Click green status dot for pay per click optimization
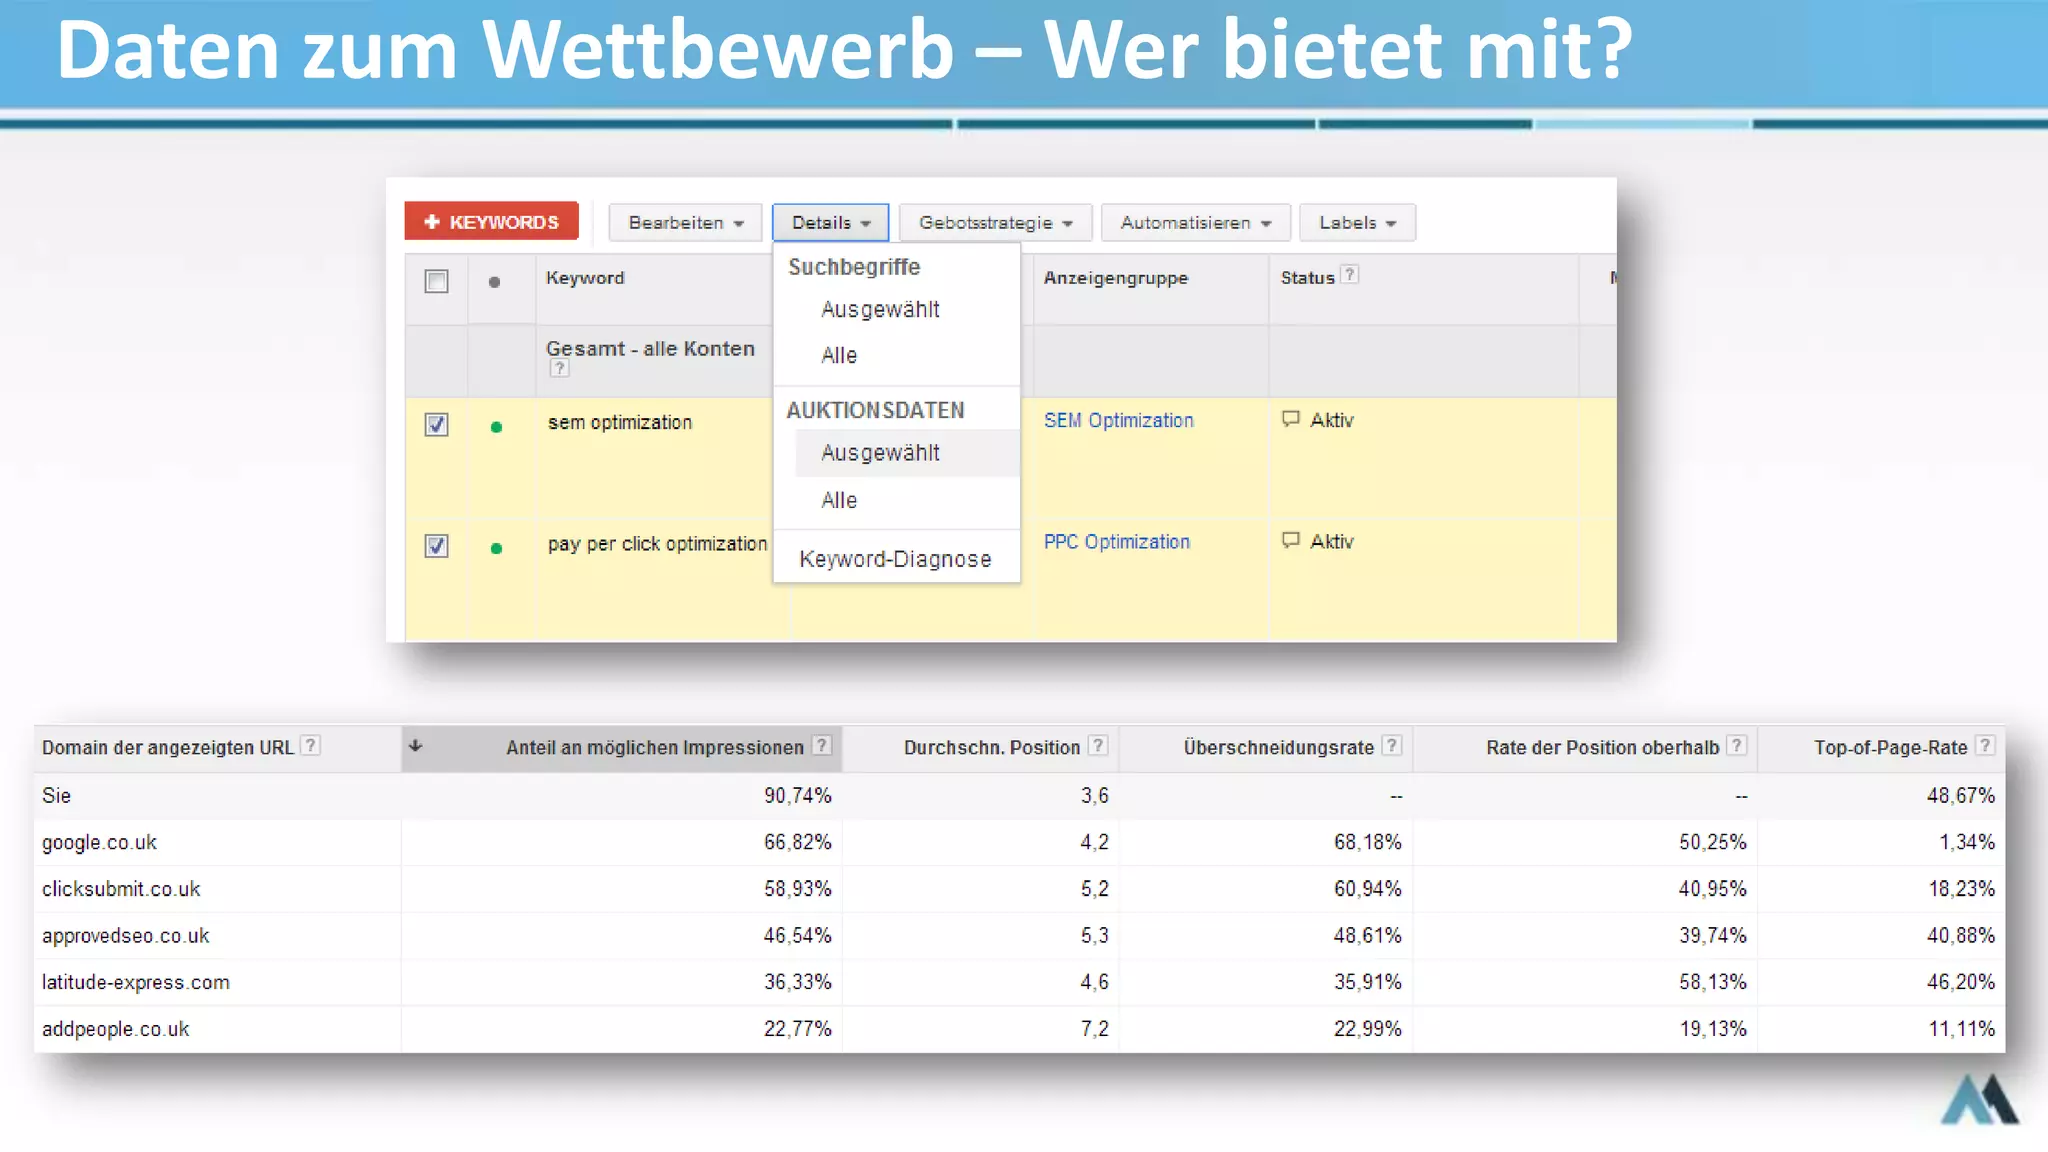This screenshot has width=2048, height=1152. coord(496,548)
